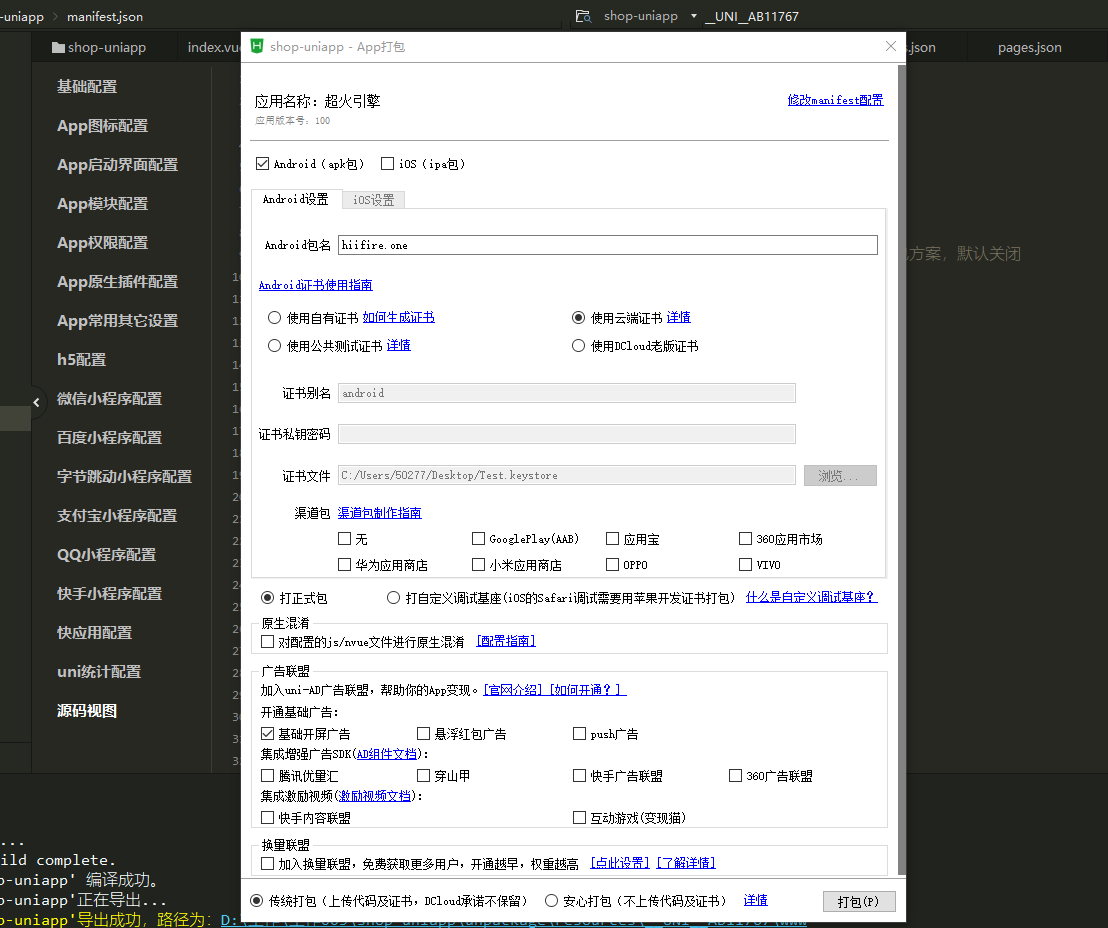Select 打正式包 radio option
The width and height of the screenshot is (1108, 928).
(267, 598)
